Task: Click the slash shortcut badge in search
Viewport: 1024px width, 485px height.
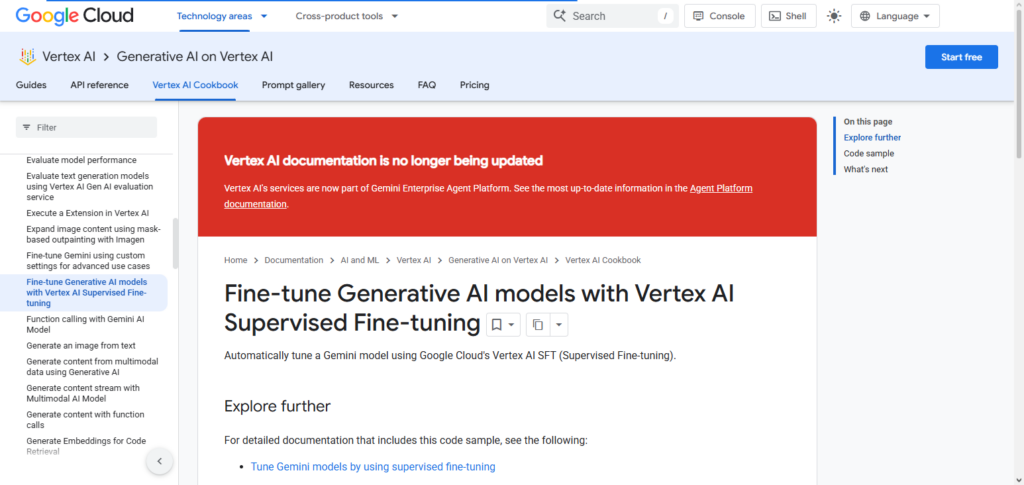Action: [x=665, y=16]
